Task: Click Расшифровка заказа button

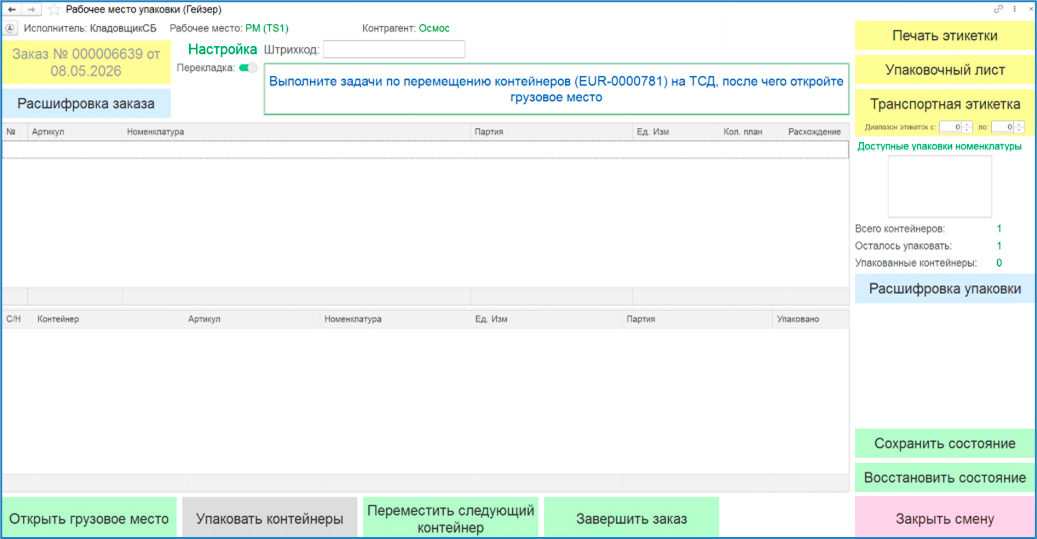Action: point(86,104)
